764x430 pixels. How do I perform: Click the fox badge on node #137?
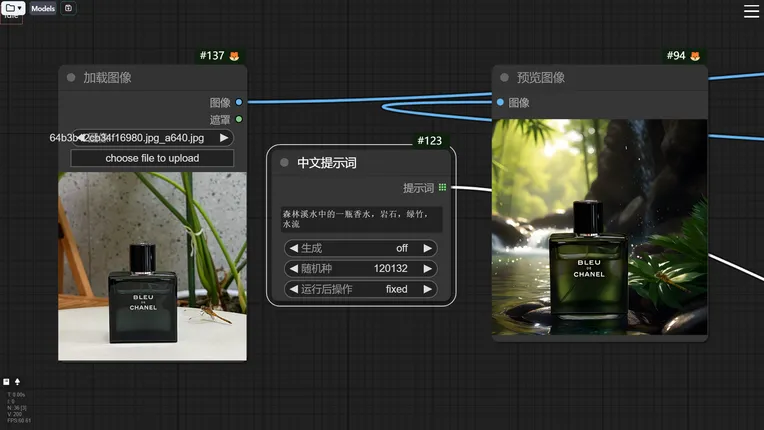pos(235,56)
